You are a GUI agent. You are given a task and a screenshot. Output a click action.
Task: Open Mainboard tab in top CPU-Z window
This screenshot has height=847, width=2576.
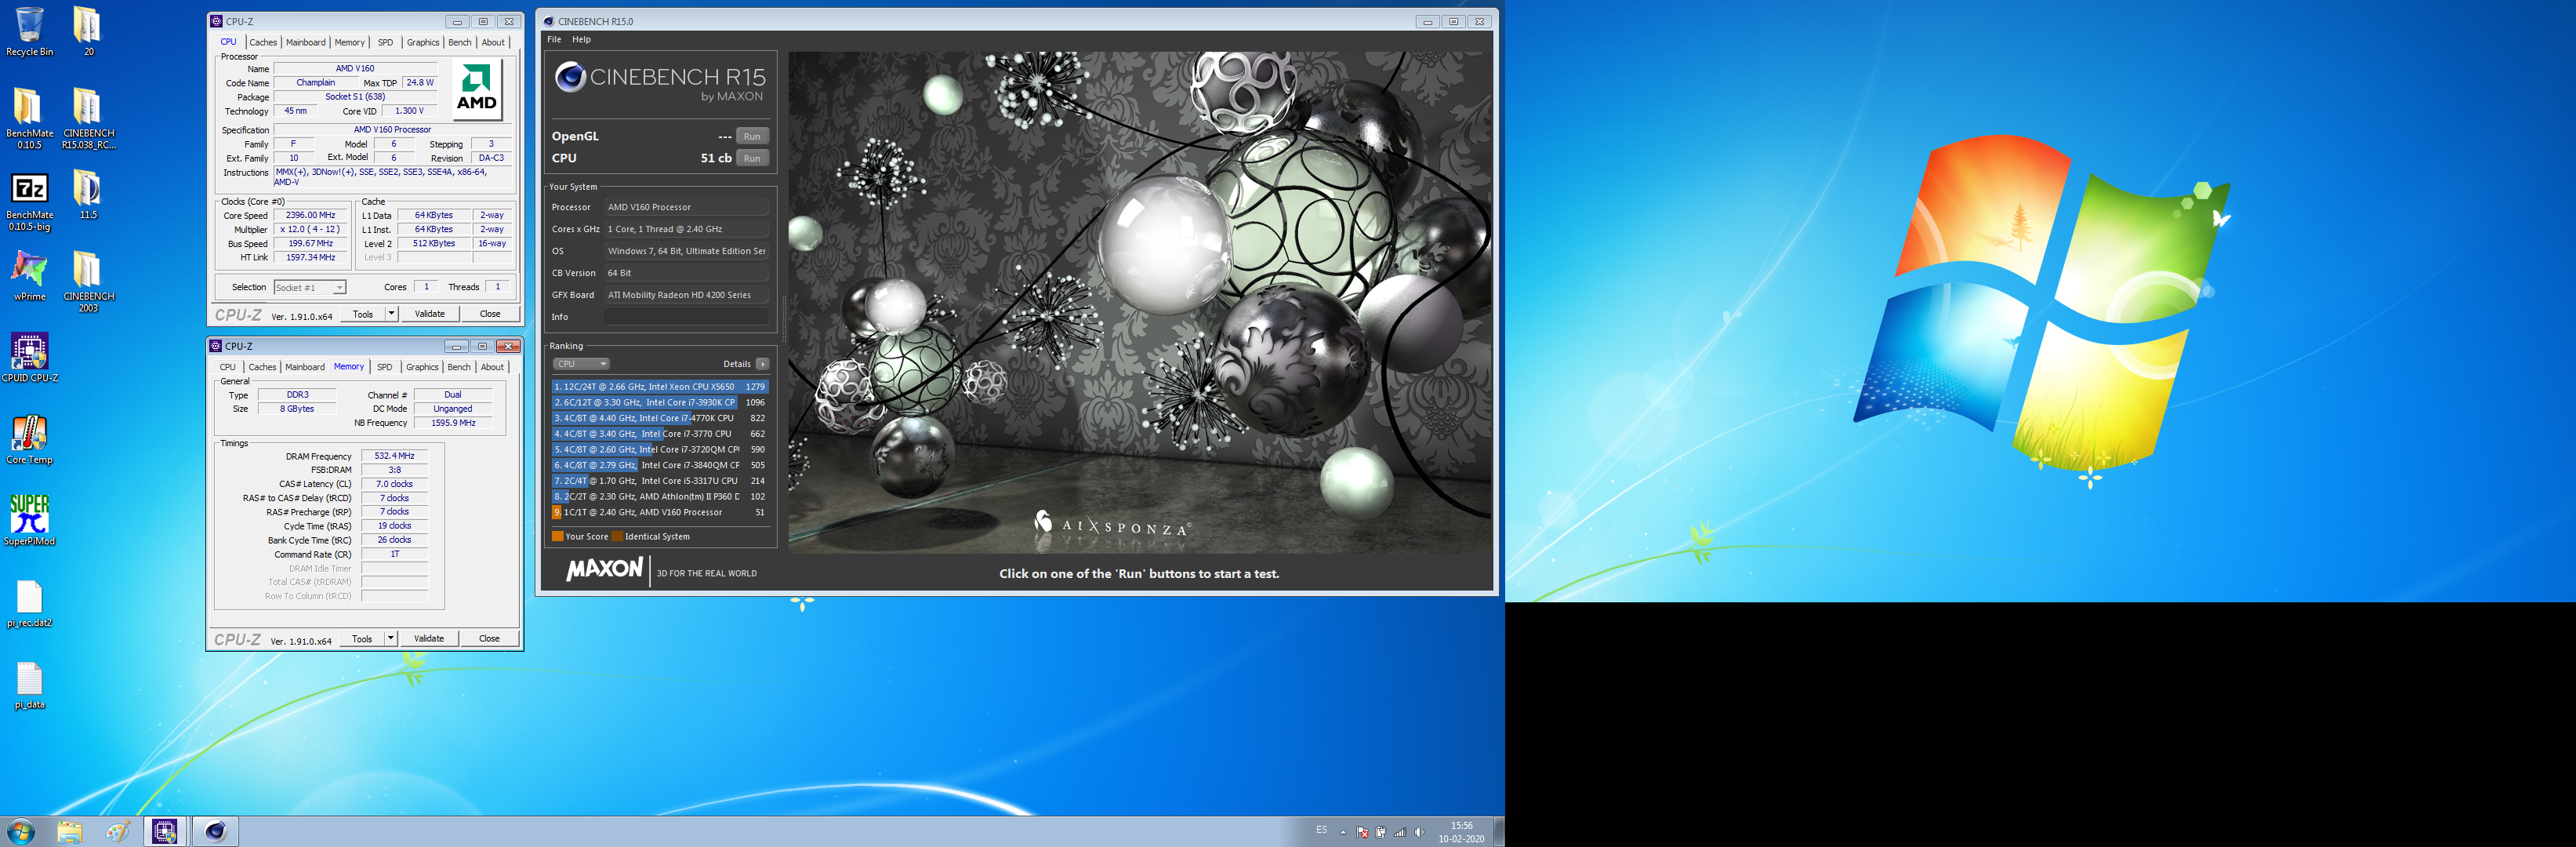click(305, 42)
